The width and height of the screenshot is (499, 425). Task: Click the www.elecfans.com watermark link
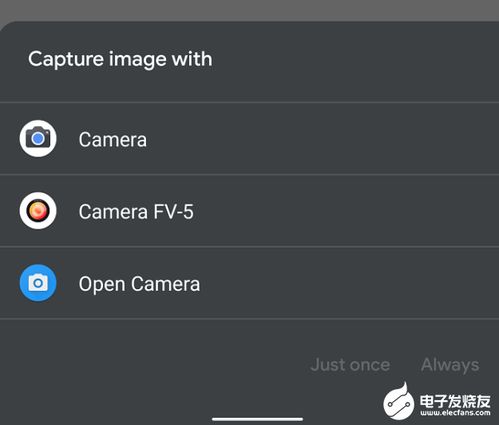click(455, 413)
